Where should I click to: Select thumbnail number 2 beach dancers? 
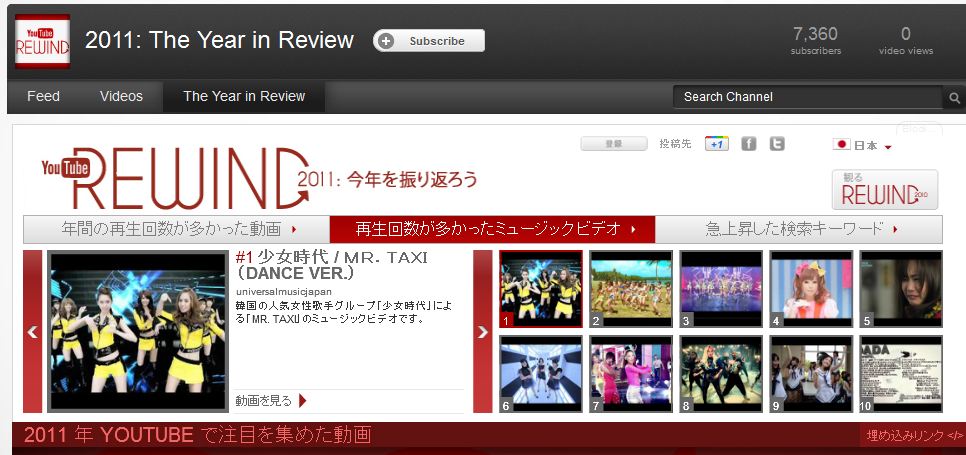tap(631, 289)
